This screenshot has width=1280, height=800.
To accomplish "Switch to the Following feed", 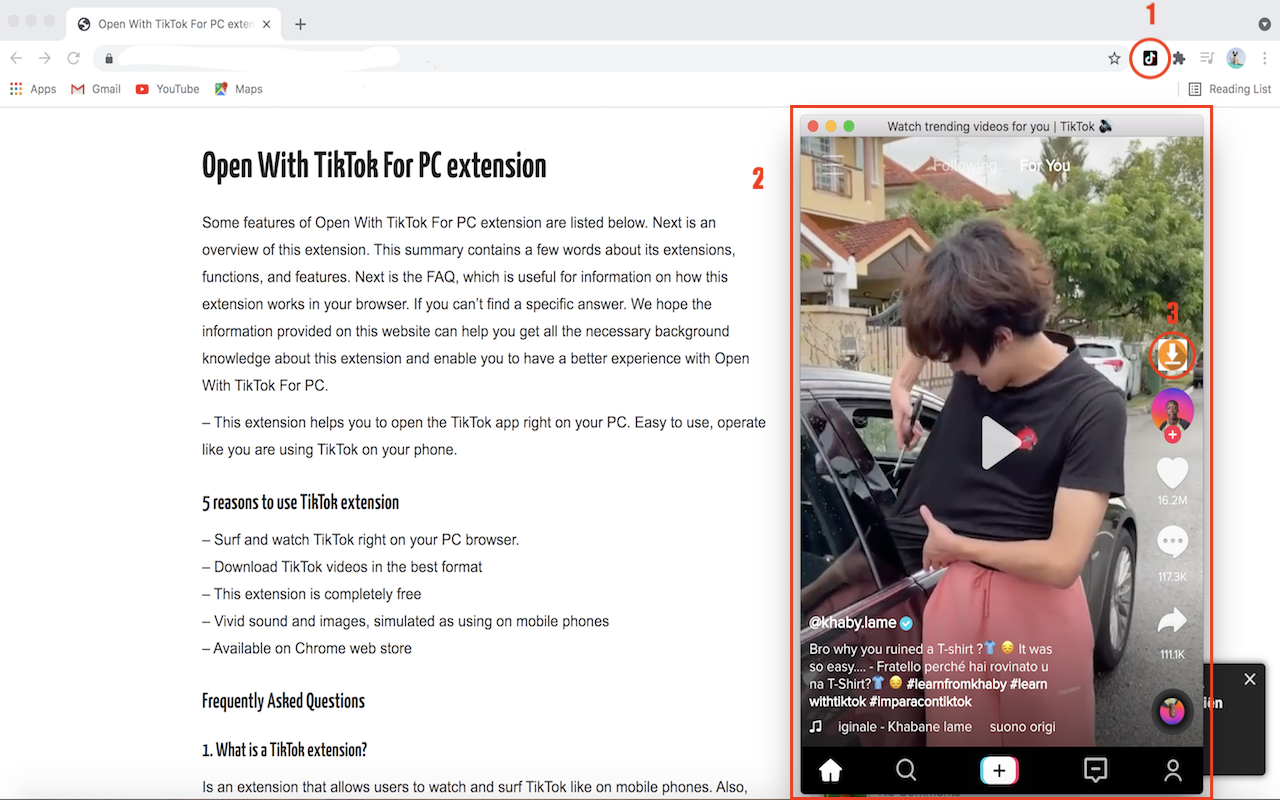I will click(x=965, y=166).
